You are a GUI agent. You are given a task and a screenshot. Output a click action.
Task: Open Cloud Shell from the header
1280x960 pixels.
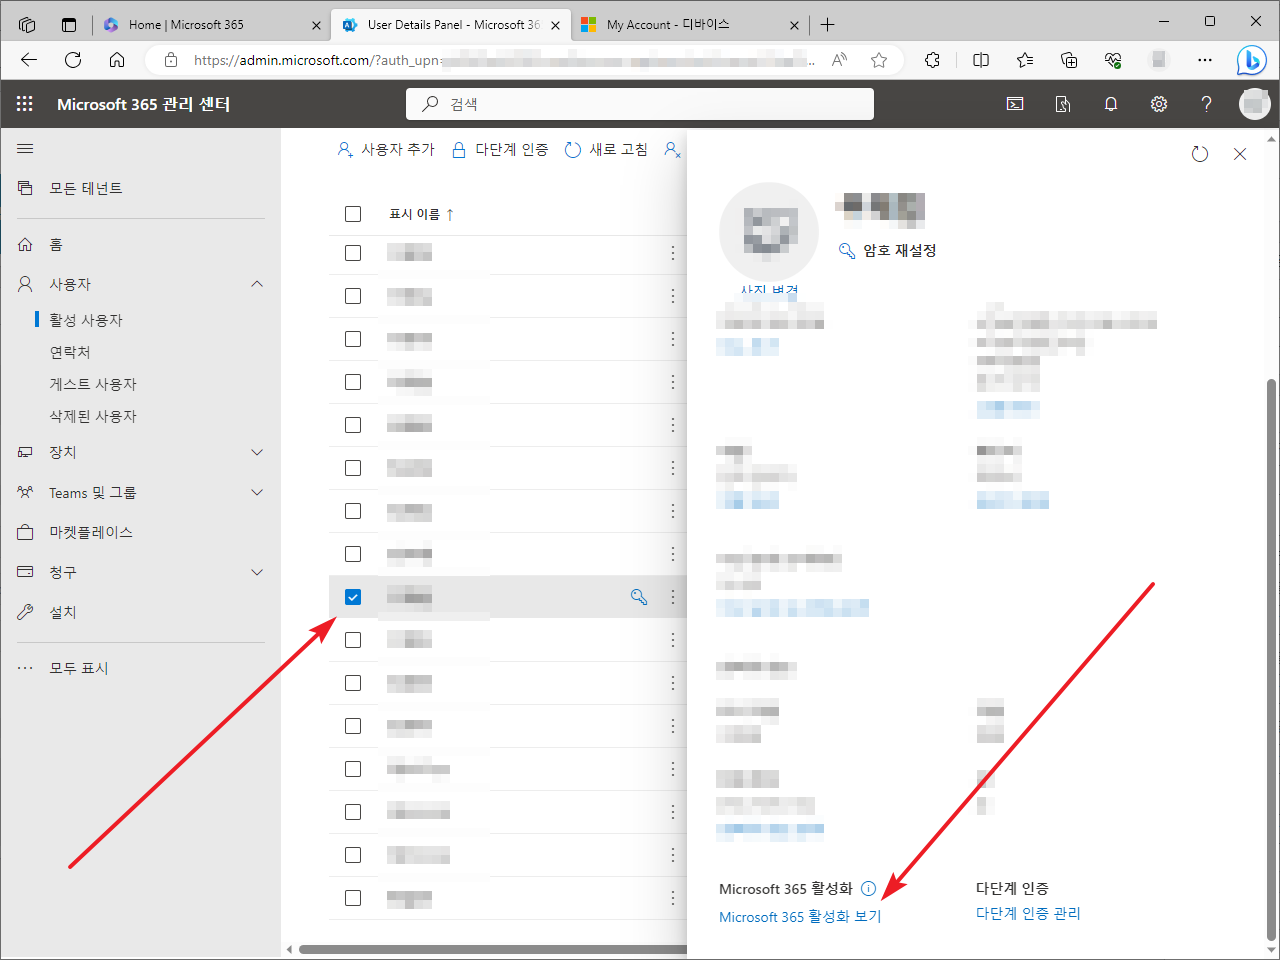click(1015, 104)
